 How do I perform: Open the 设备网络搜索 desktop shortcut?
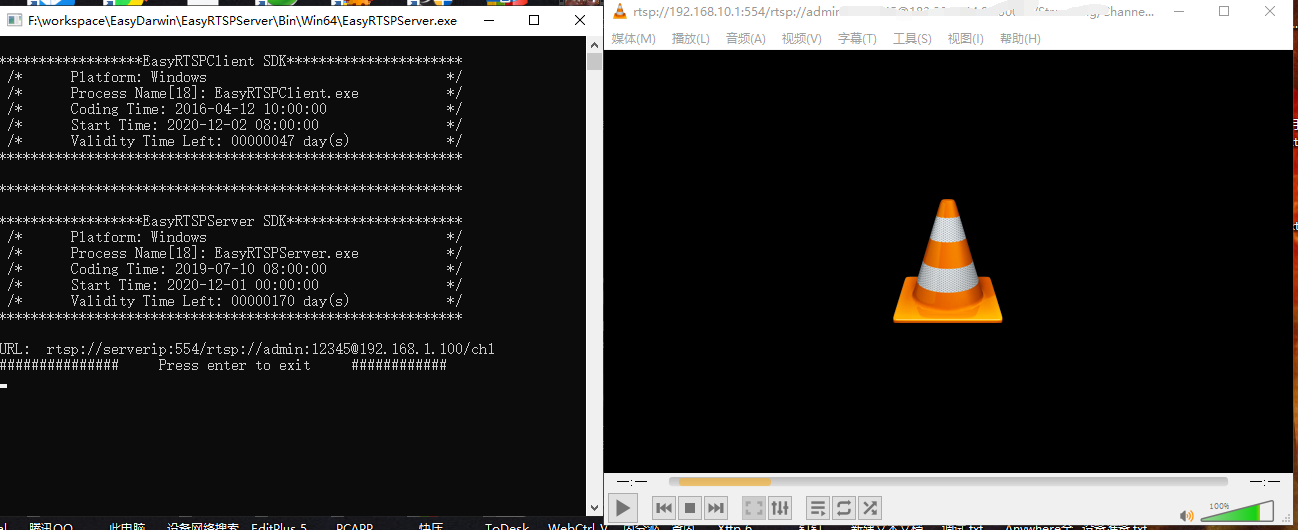click(203, 526)
